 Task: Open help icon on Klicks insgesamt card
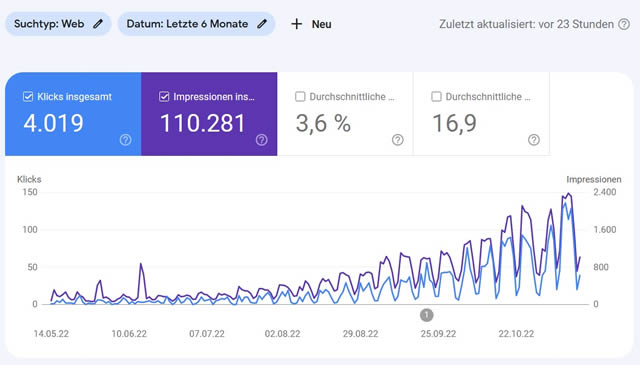(126, 140)
